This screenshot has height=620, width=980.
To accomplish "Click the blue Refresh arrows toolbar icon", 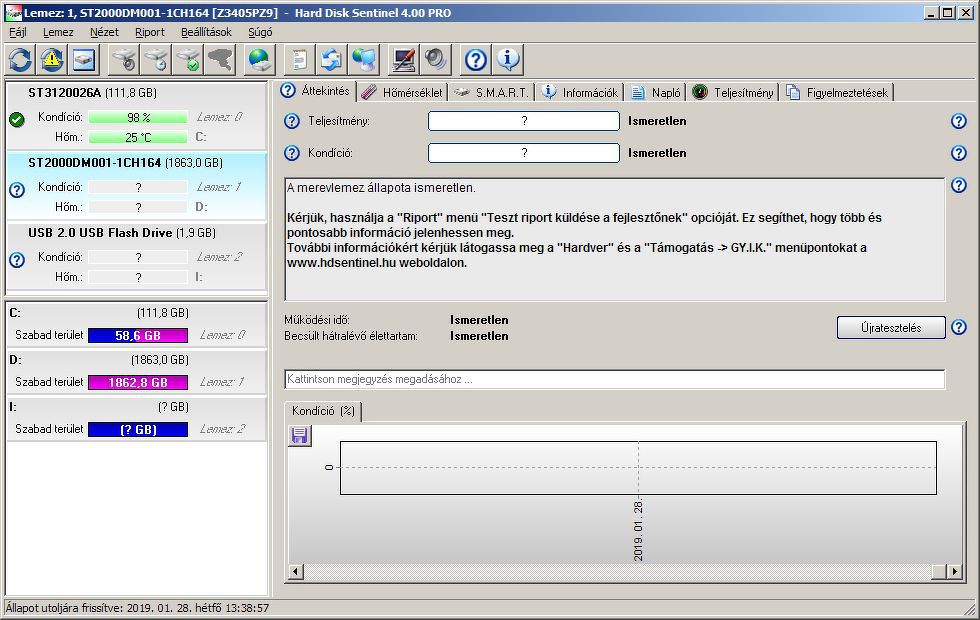I will tap(21, 60).
